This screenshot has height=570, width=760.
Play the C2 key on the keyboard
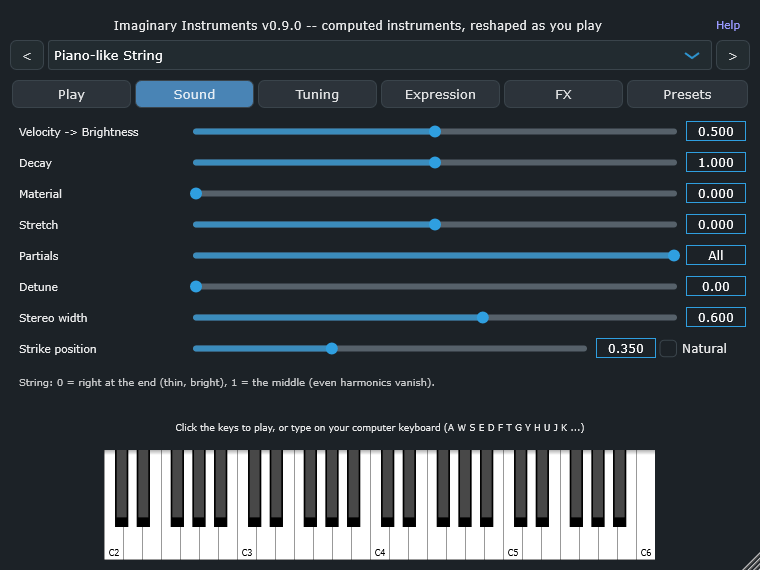click(114, 543)
